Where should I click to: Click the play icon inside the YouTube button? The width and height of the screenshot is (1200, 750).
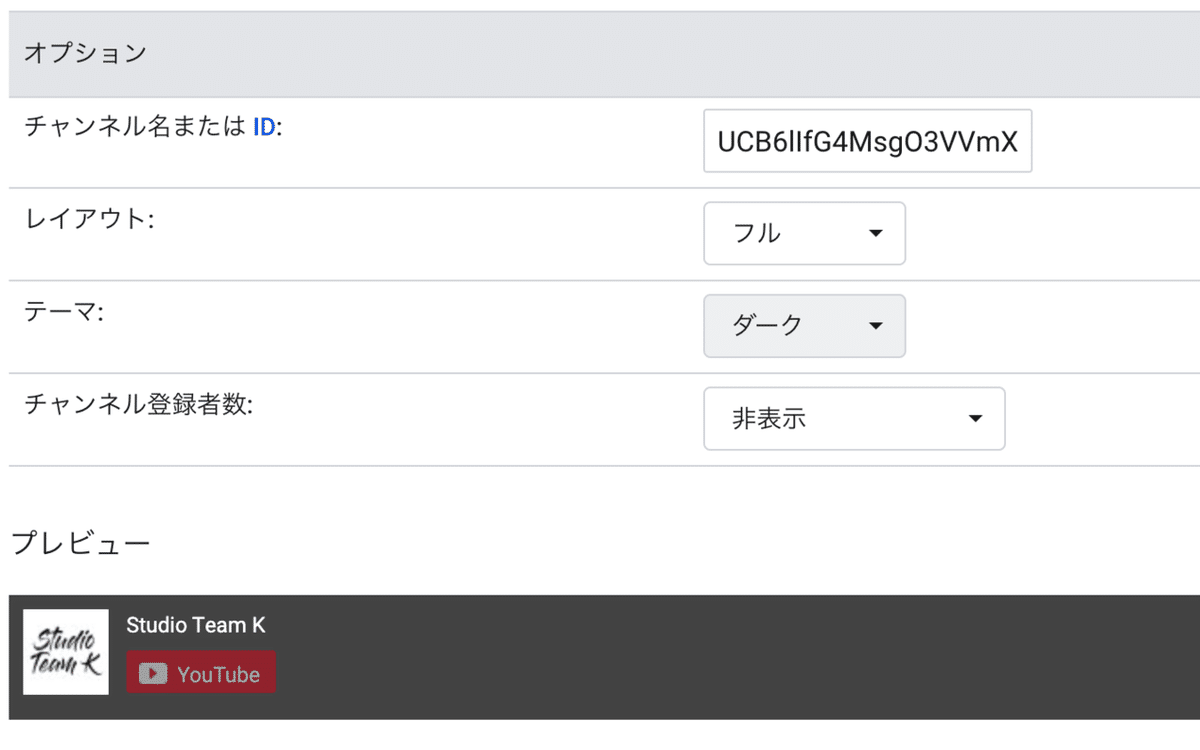[153, 674]
